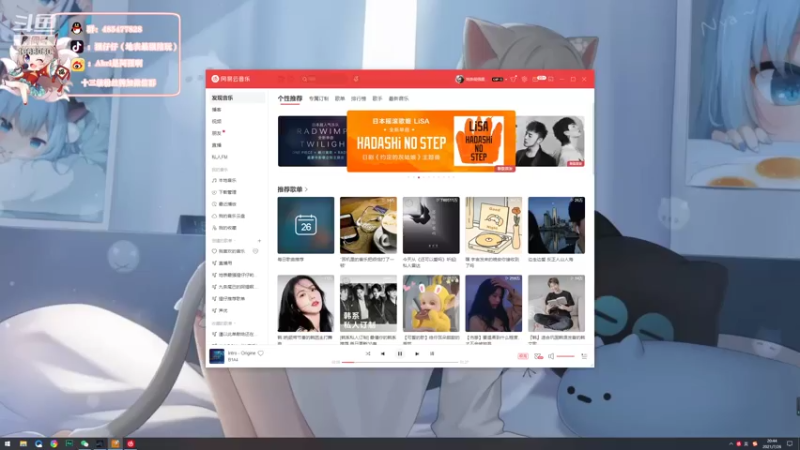Open the play queue list icon
Viewport: 800px width, 450px height.
point(584,356)
